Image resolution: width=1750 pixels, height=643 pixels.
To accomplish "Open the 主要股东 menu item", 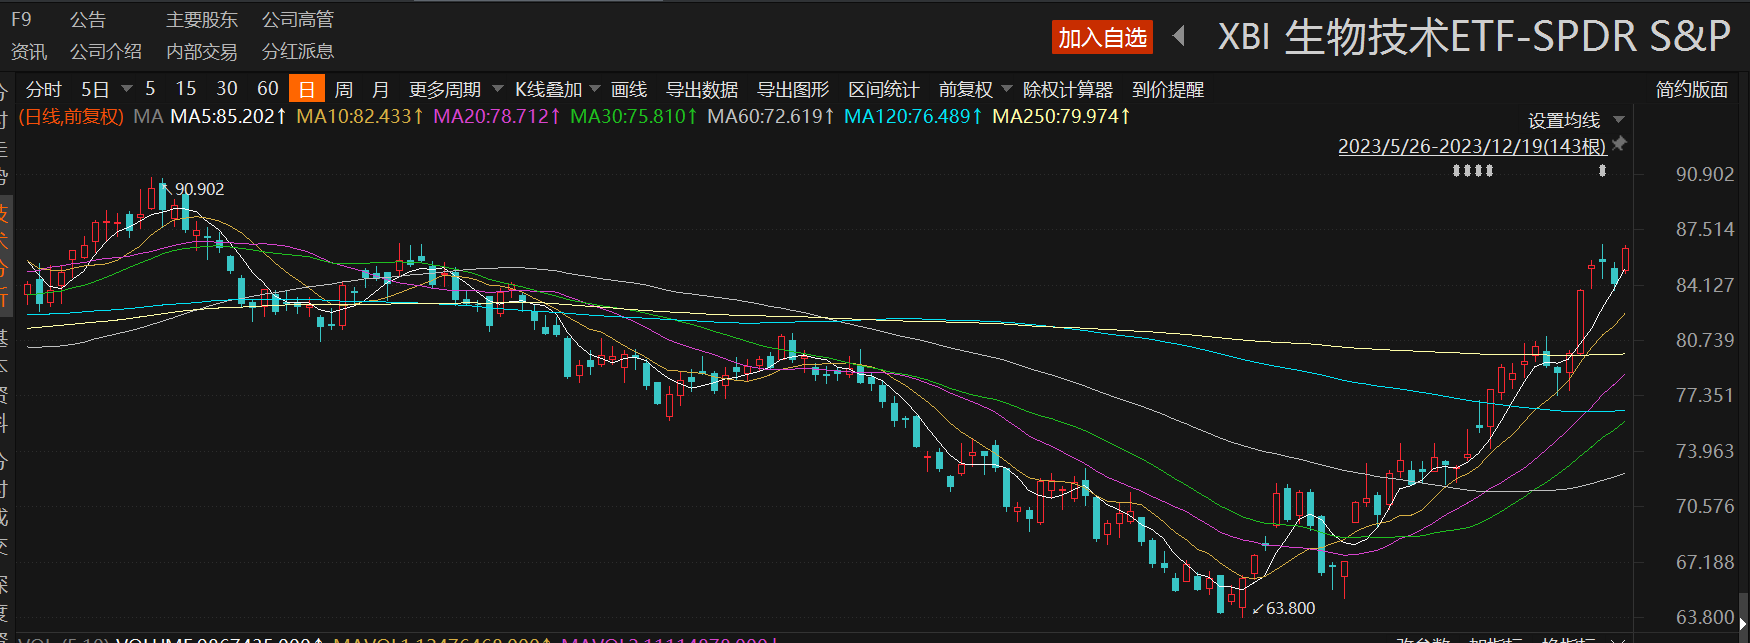I will (202, 20).
